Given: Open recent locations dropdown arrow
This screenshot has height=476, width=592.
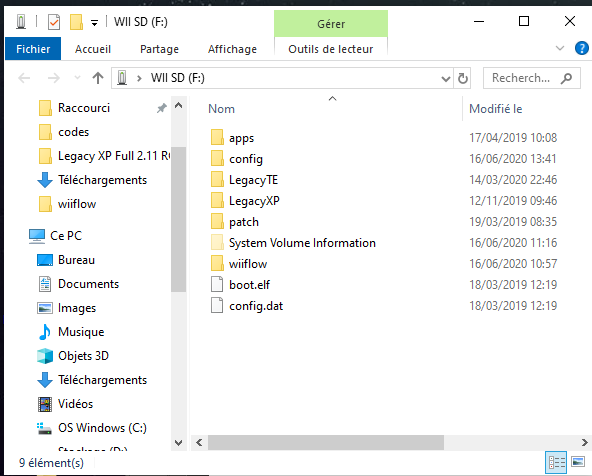Looking at the screenshot, I should (77, 78).
